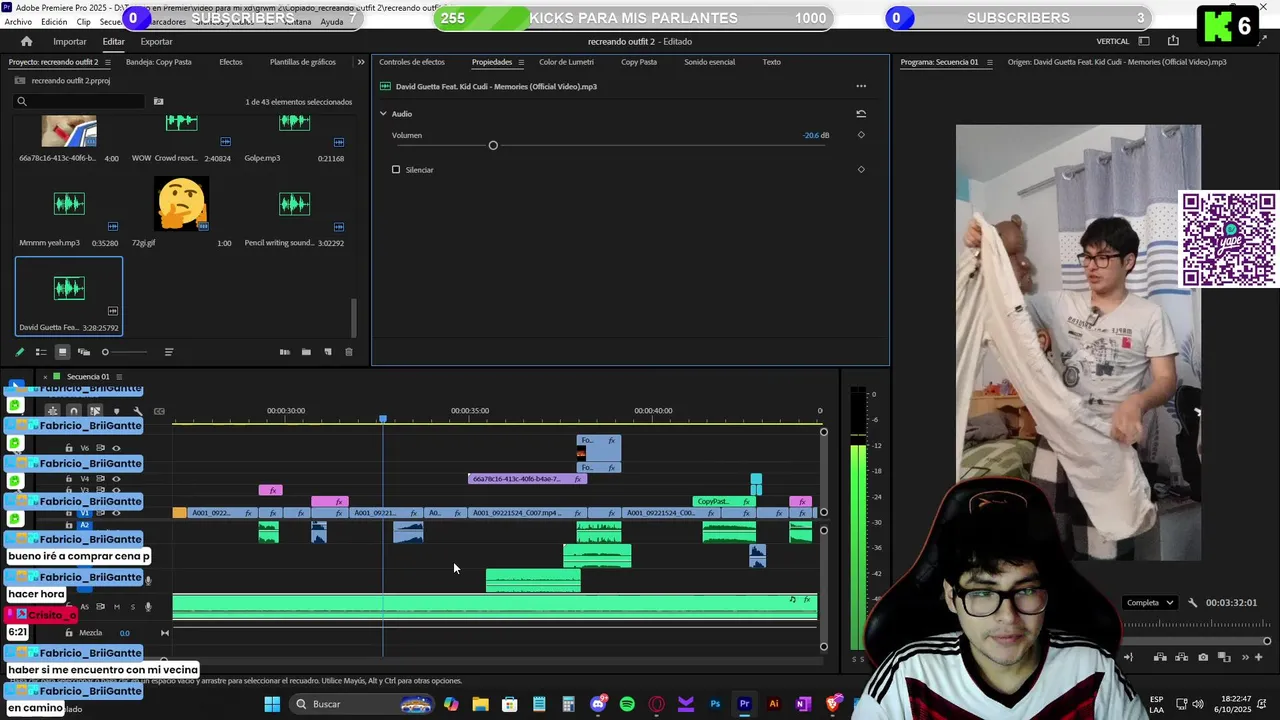Screen dimensions: 1280x720
Task: Switch to Color de Lumetri tab
Action: pyautogui.click(x=566, y=62)
